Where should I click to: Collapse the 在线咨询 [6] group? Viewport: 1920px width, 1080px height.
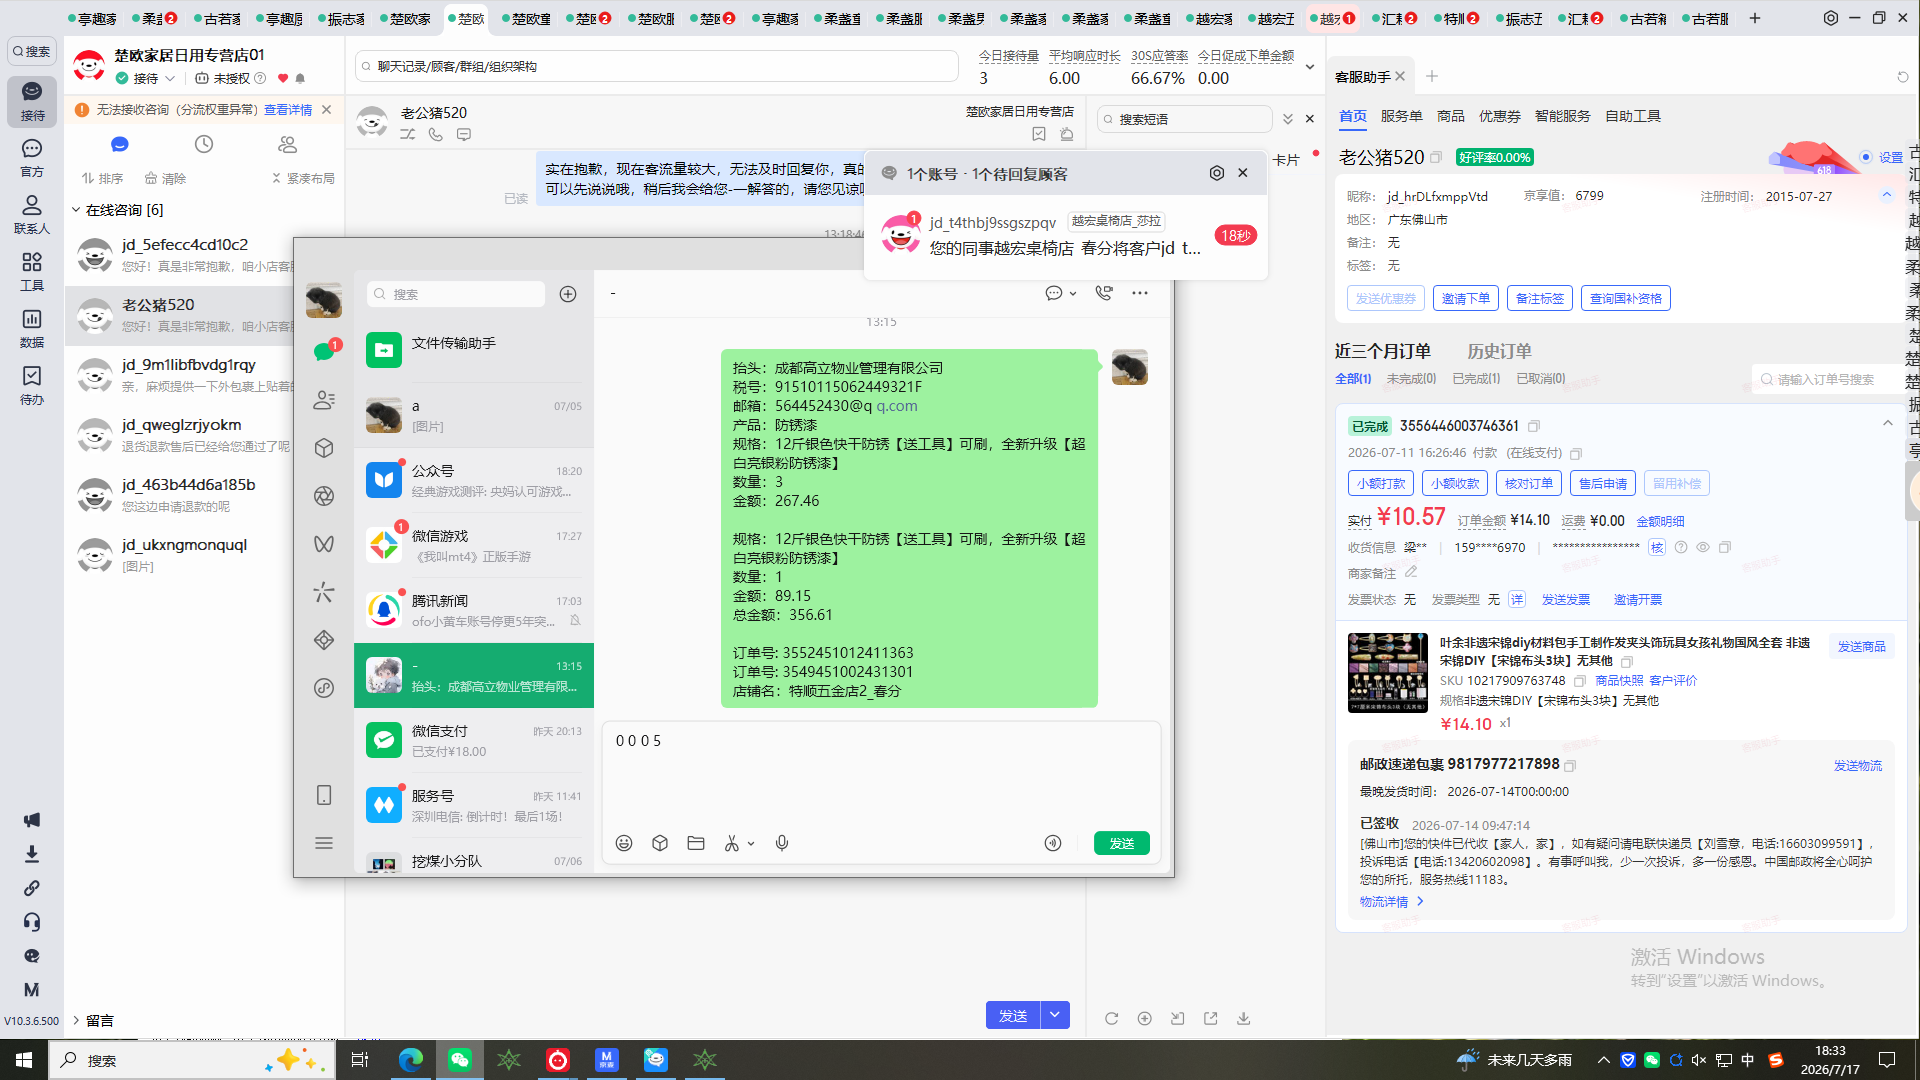76,210
